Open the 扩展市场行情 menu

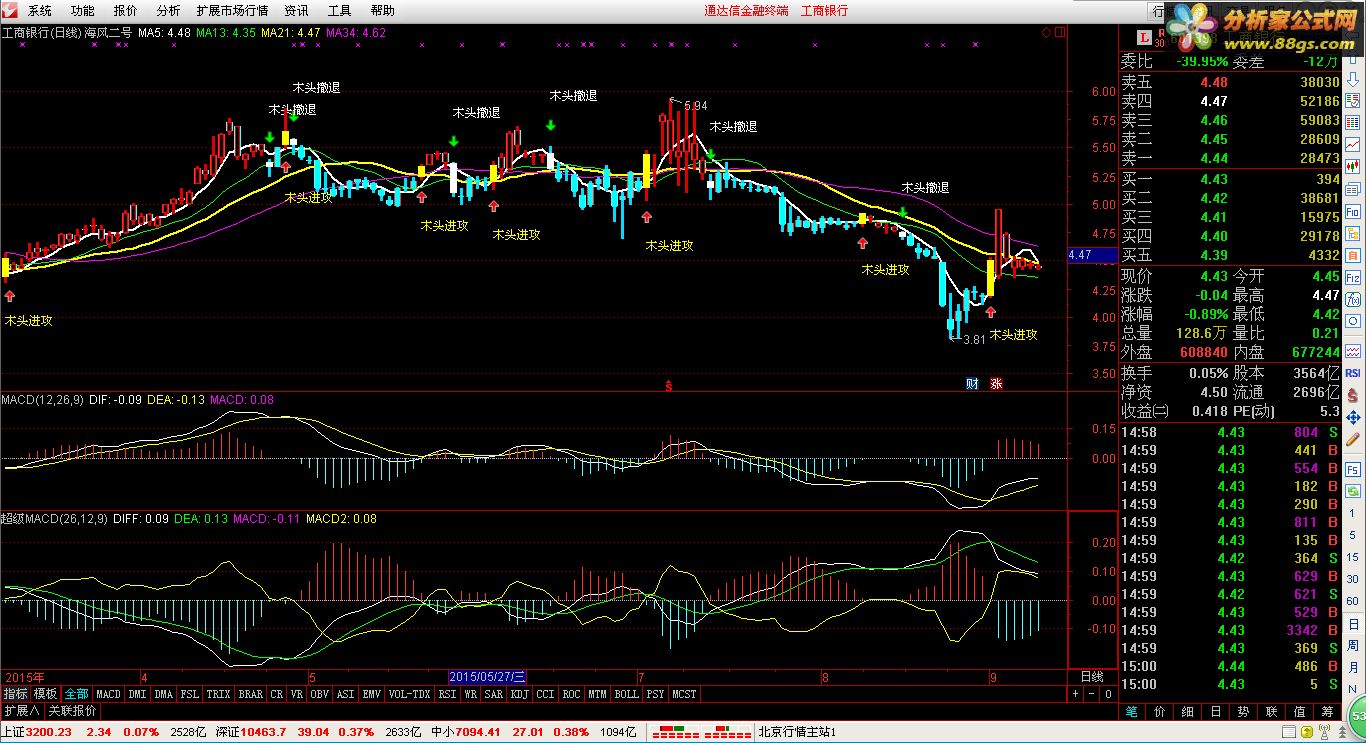(x=233, y=11)
